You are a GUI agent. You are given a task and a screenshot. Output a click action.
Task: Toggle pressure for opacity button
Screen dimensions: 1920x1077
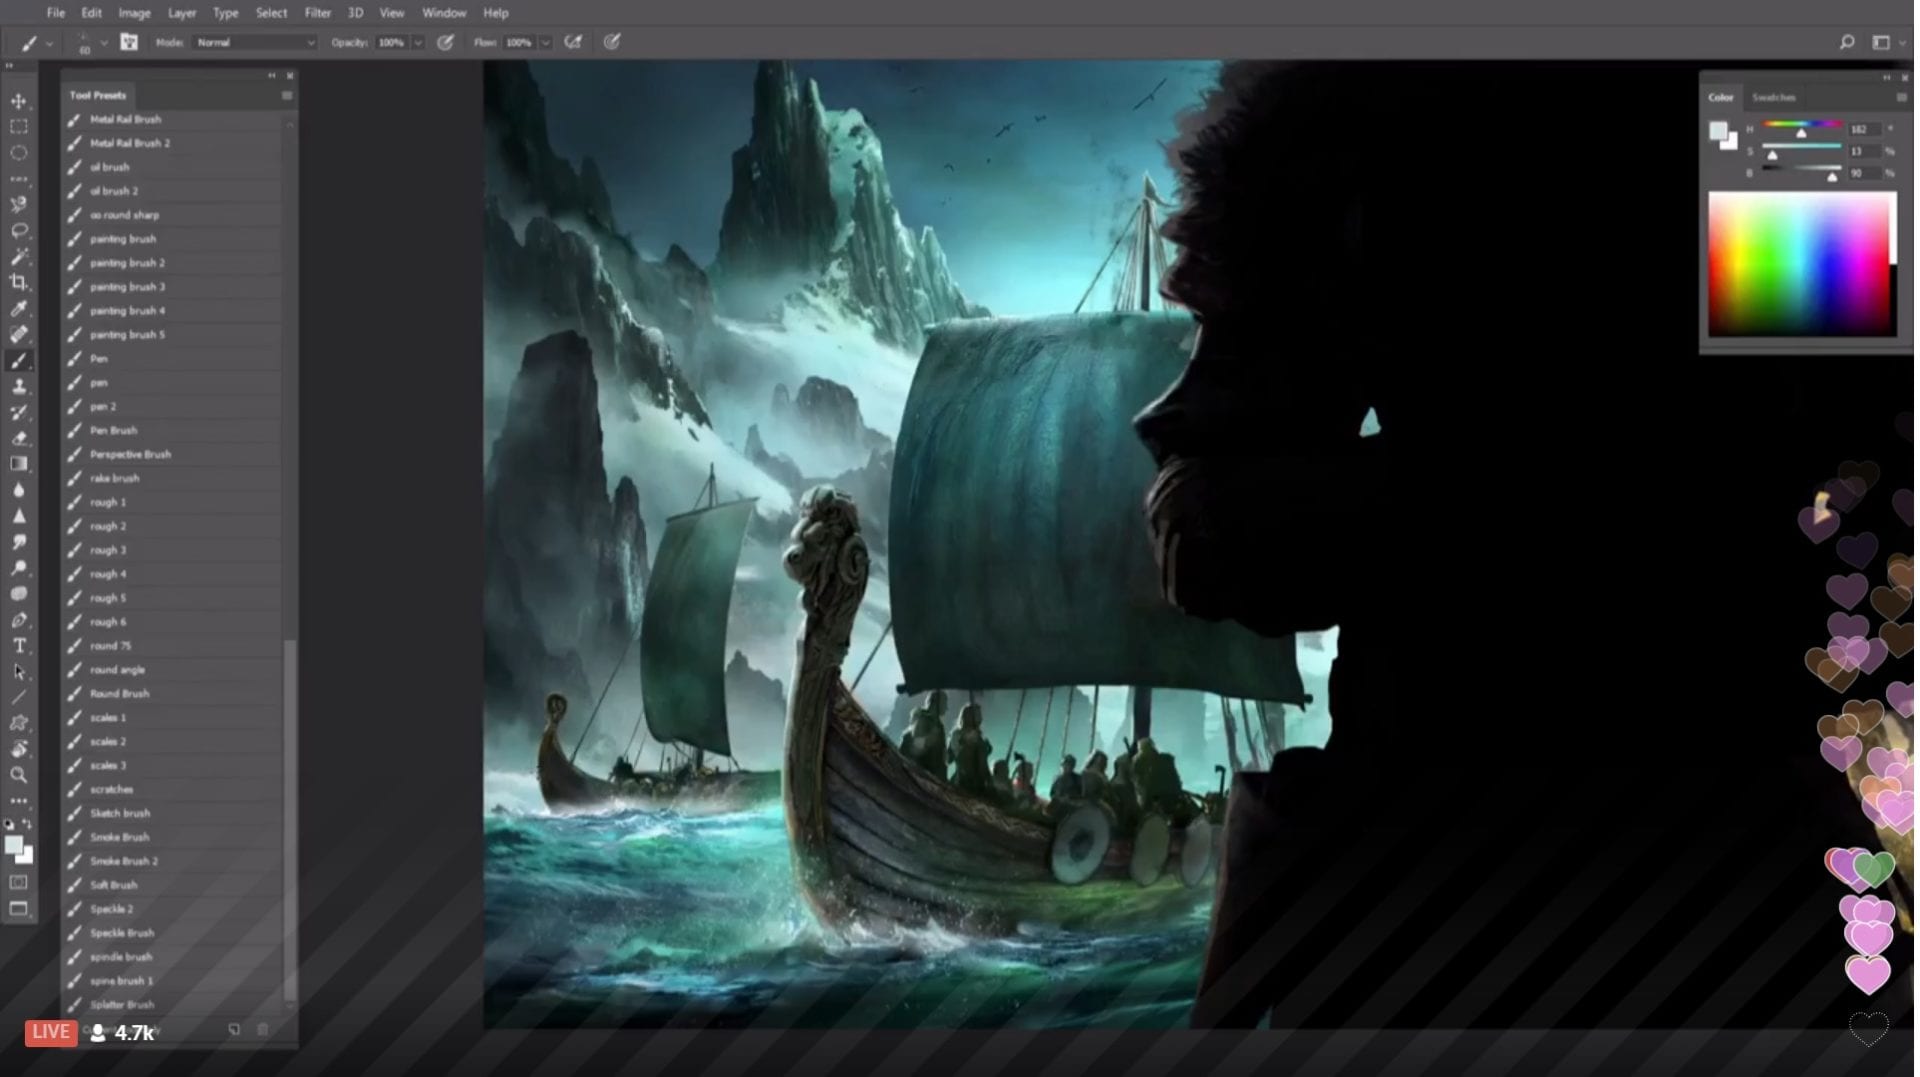coord(446,42)
